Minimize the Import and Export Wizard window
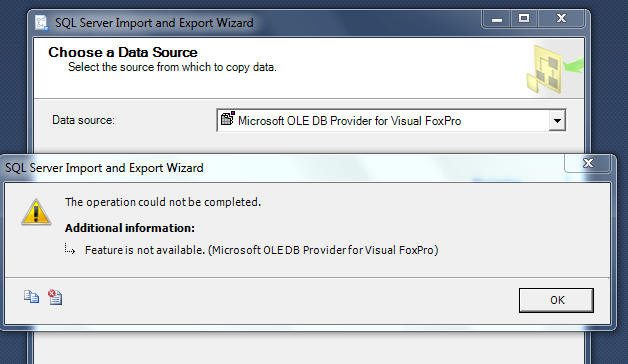628x364 pixels. click(x=497, y=19)
